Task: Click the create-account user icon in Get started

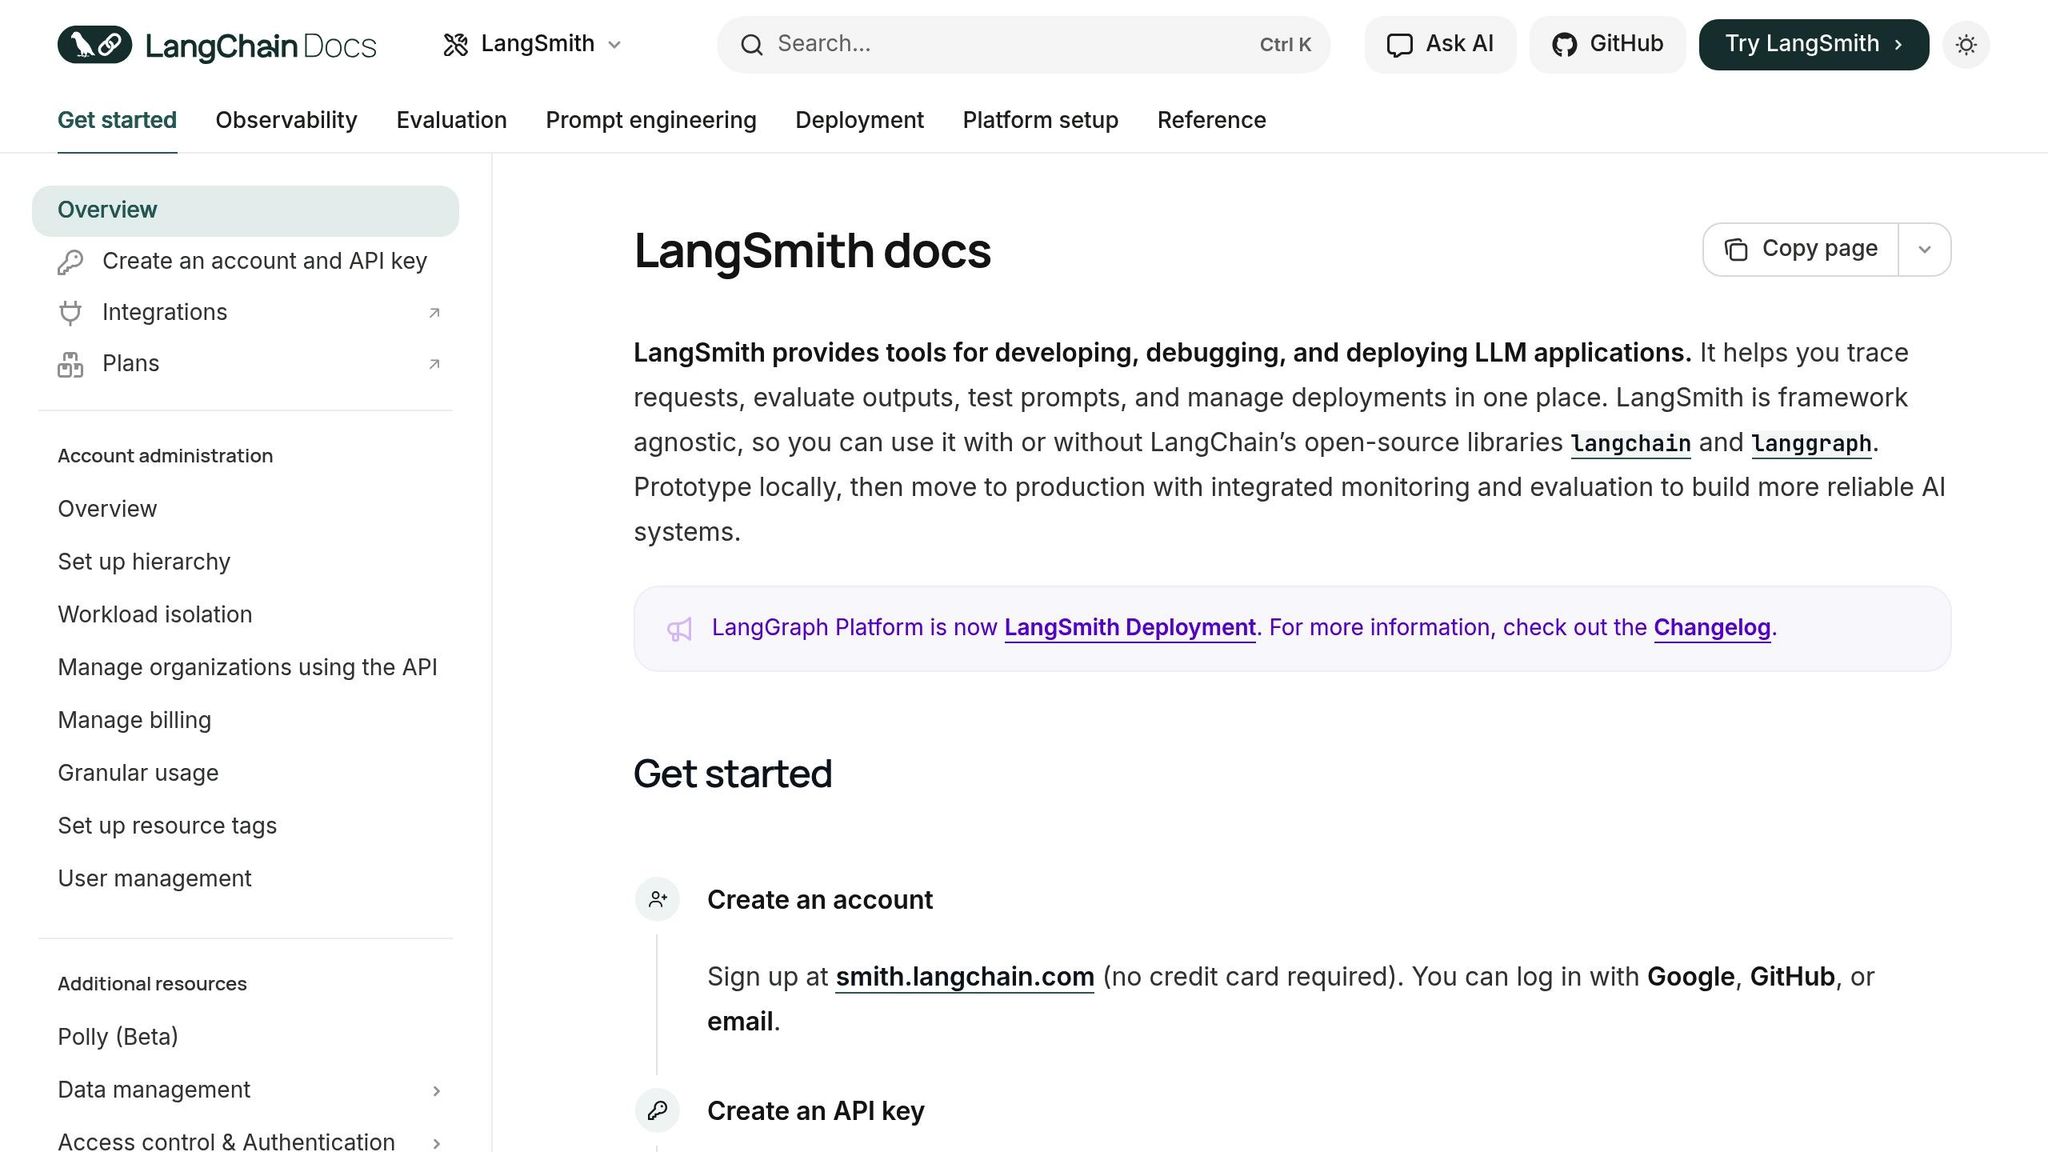Action: point(657,898)
